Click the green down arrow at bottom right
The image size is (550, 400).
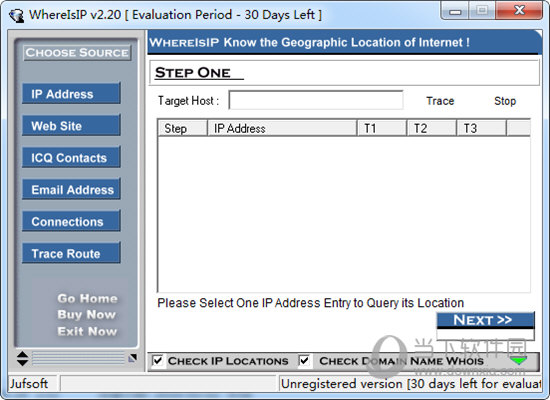coord(518,360)
